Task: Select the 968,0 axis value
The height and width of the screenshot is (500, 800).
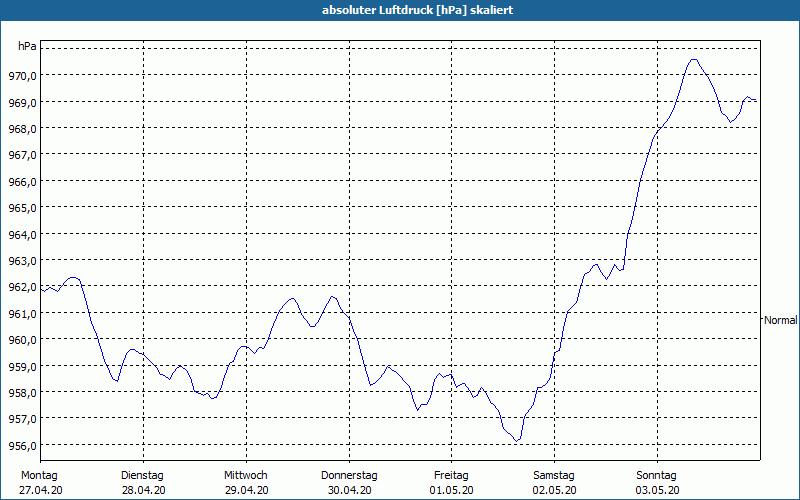Action: click(x=22, y=130)
